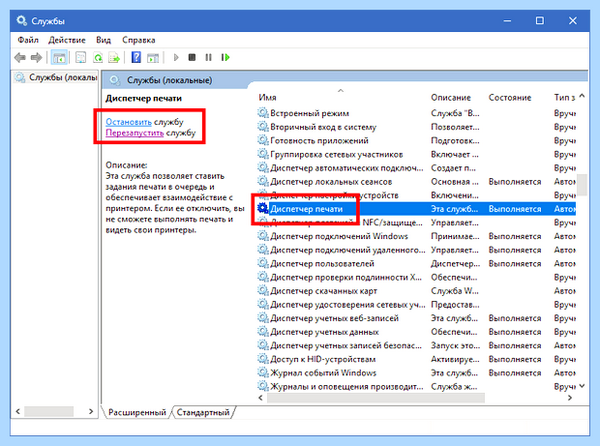This screenshot has height=446, width=600.
Task: Close the Службы window
Action: pos(572,21)
